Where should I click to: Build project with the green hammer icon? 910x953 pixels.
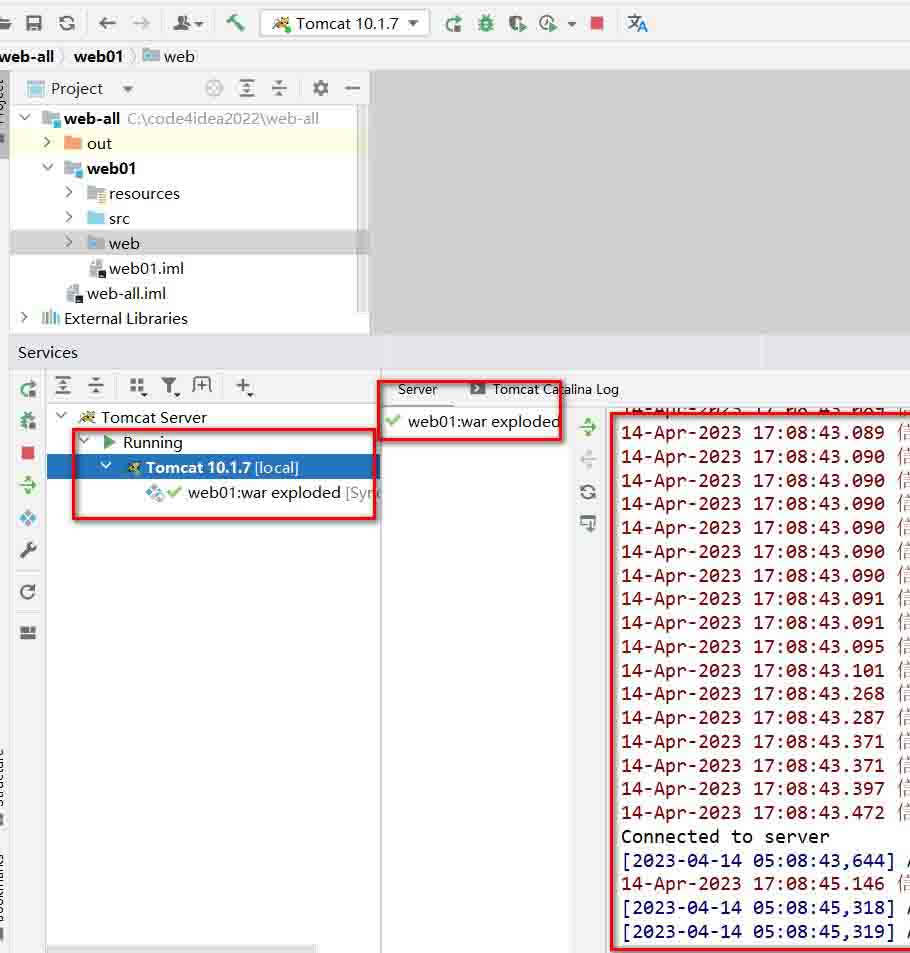click(x=235, y=23)
